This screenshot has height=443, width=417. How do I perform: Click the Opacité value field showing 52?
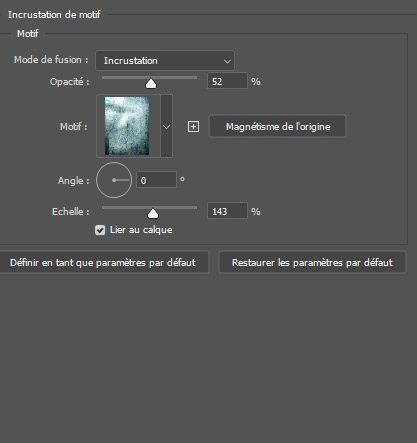(227, 81)
